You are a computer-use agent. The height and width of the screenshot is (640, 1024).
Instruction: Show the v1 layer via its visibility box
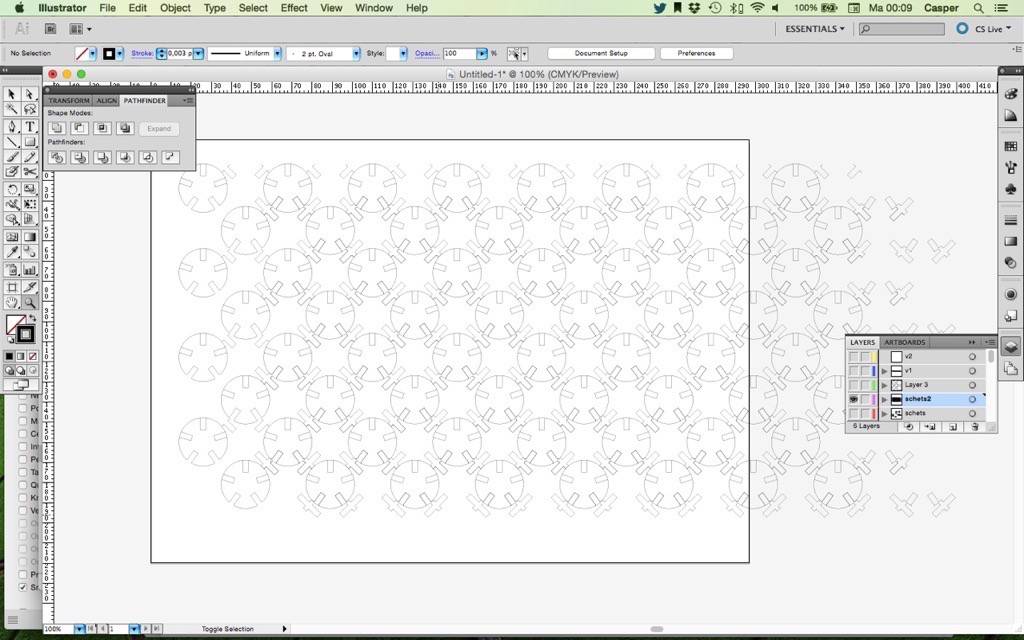[x=854, y=371]
